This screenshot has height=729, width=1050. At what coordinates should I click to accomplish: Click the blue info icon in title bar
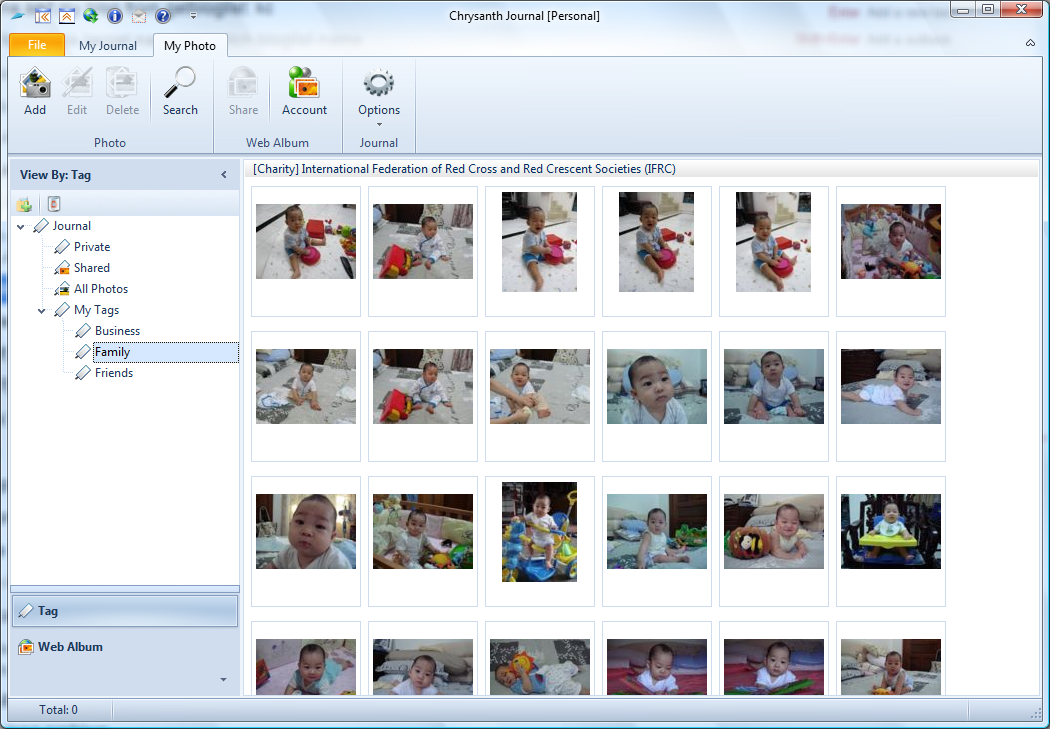pos(114,16)
